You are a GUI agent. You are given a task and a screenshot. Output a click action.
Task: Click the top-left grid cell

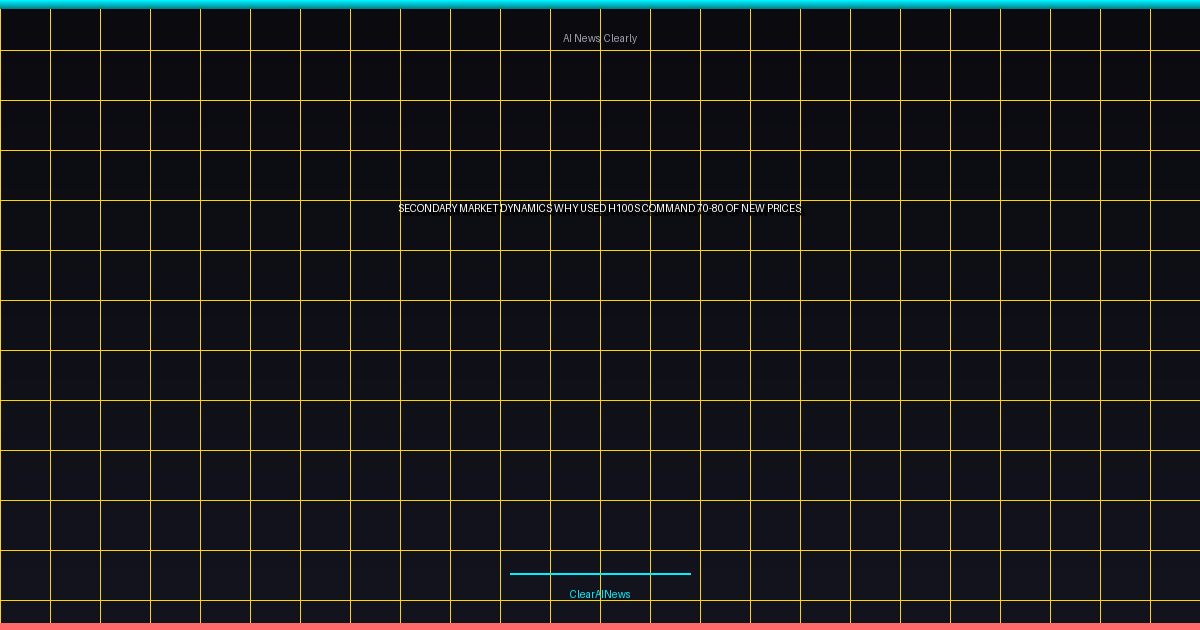25,30
